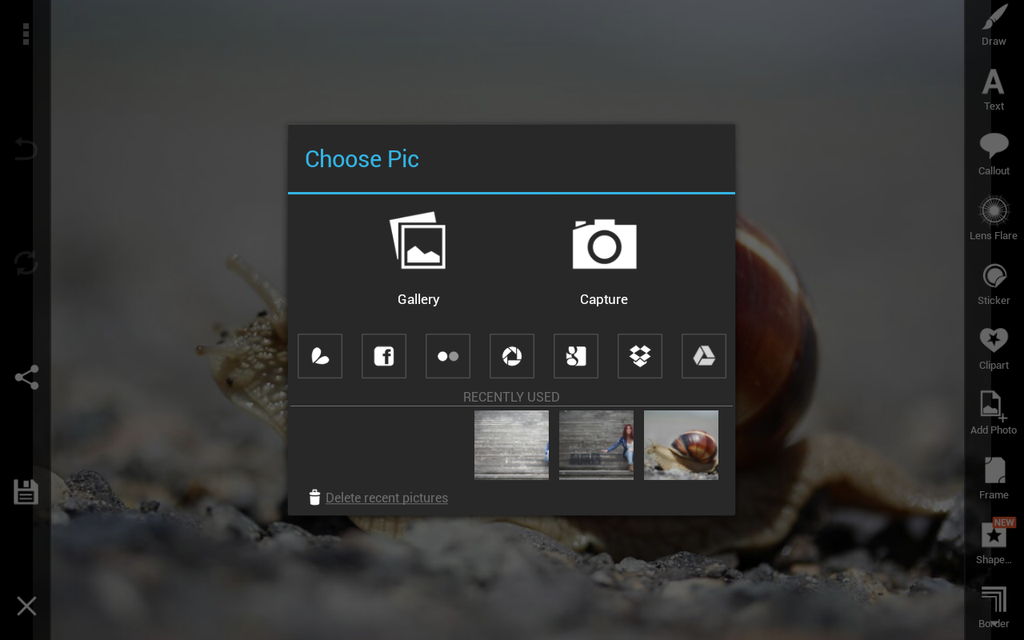Choose picture from Google search
Screen dimensions: 1024x640
pos(576,356)
